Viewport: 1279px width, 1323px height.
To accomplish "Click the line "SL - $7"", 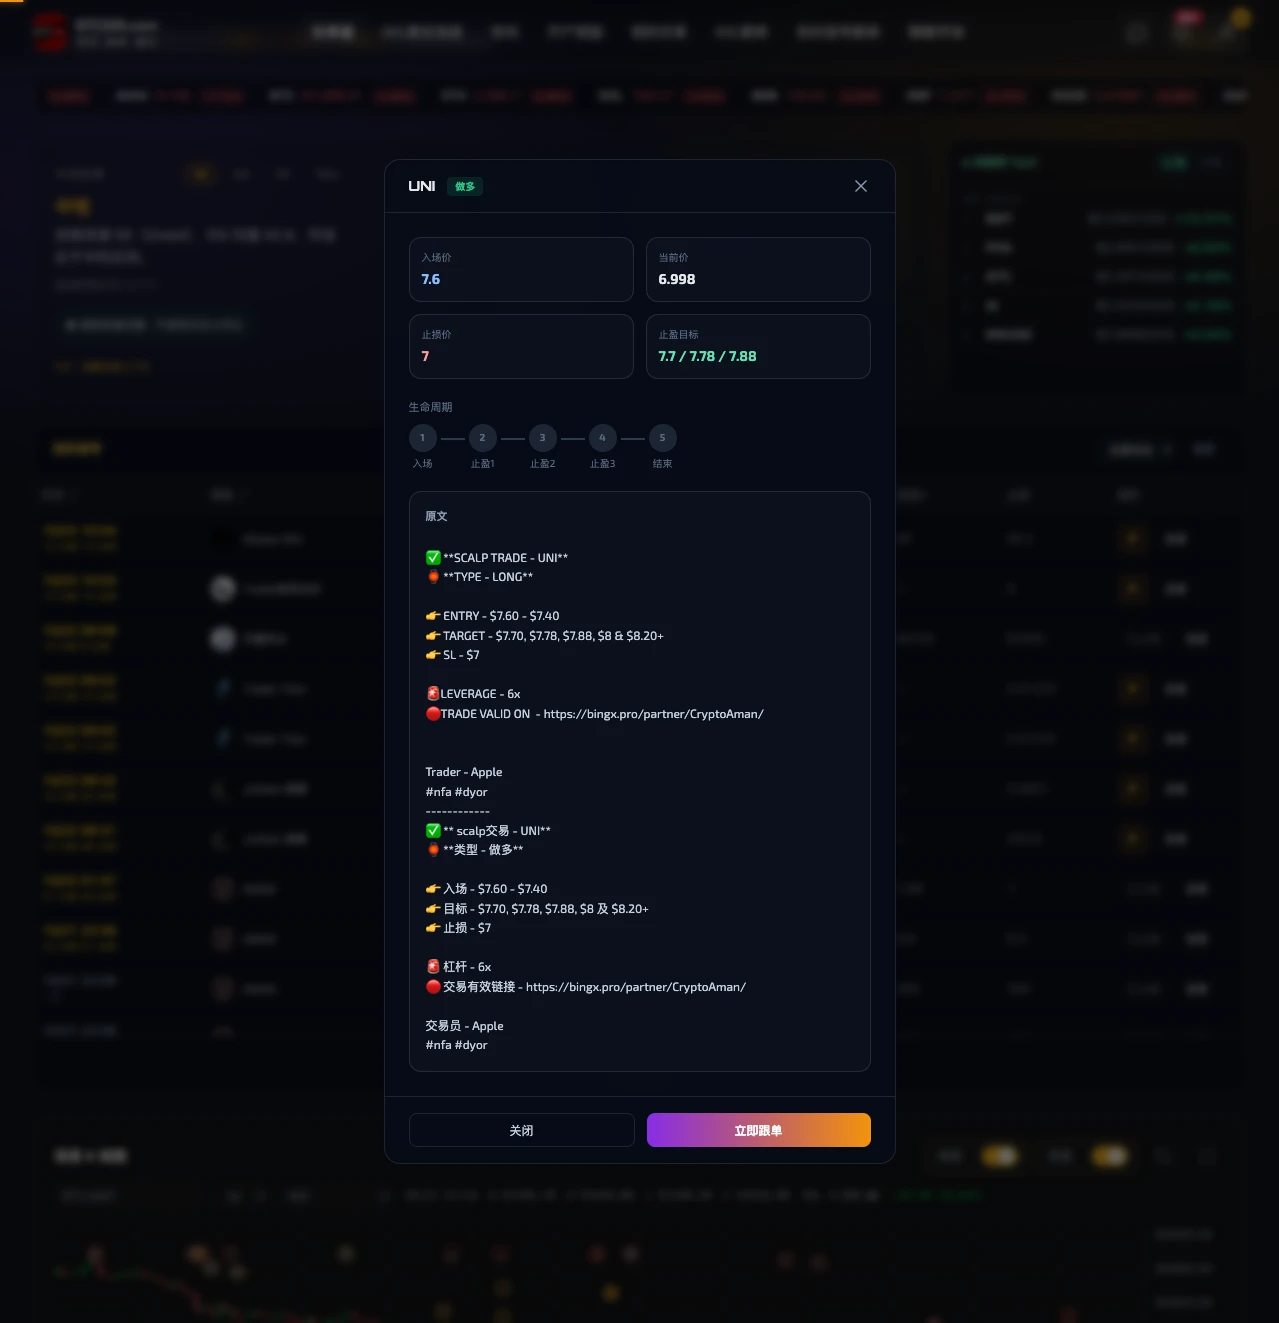I will [453, 655].
